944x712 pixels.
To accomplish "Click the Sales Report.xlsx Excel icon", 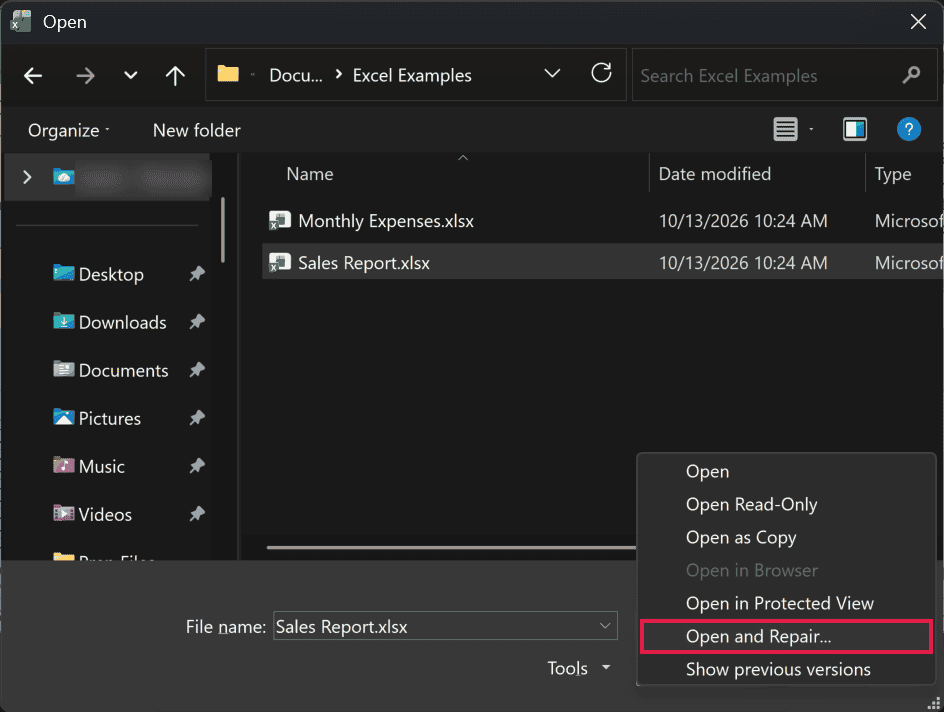I will click(280, 262).
